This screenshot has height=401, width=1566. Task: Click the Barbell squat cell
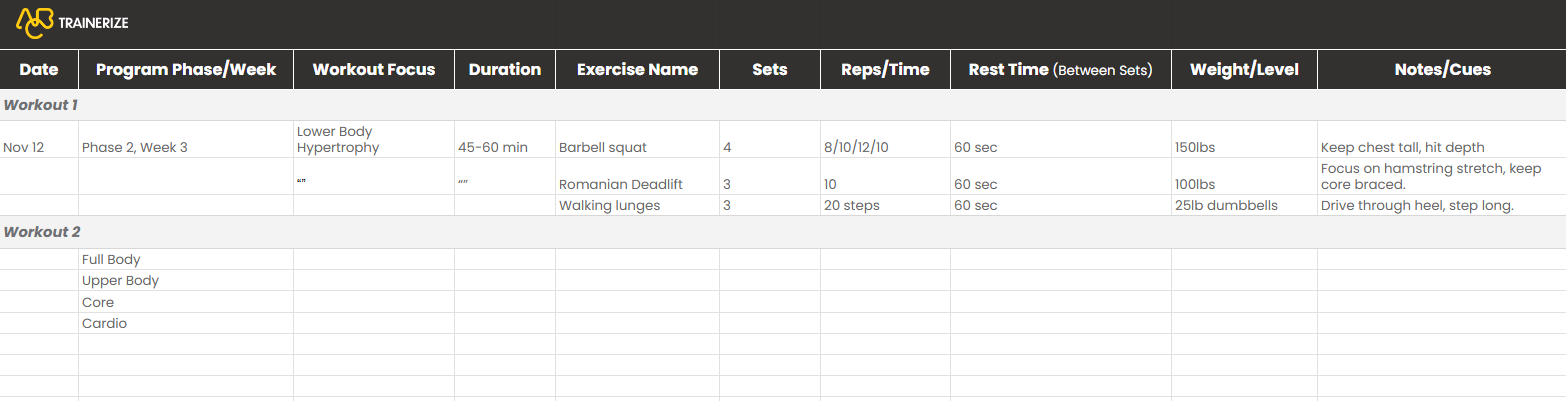(637, 139)
